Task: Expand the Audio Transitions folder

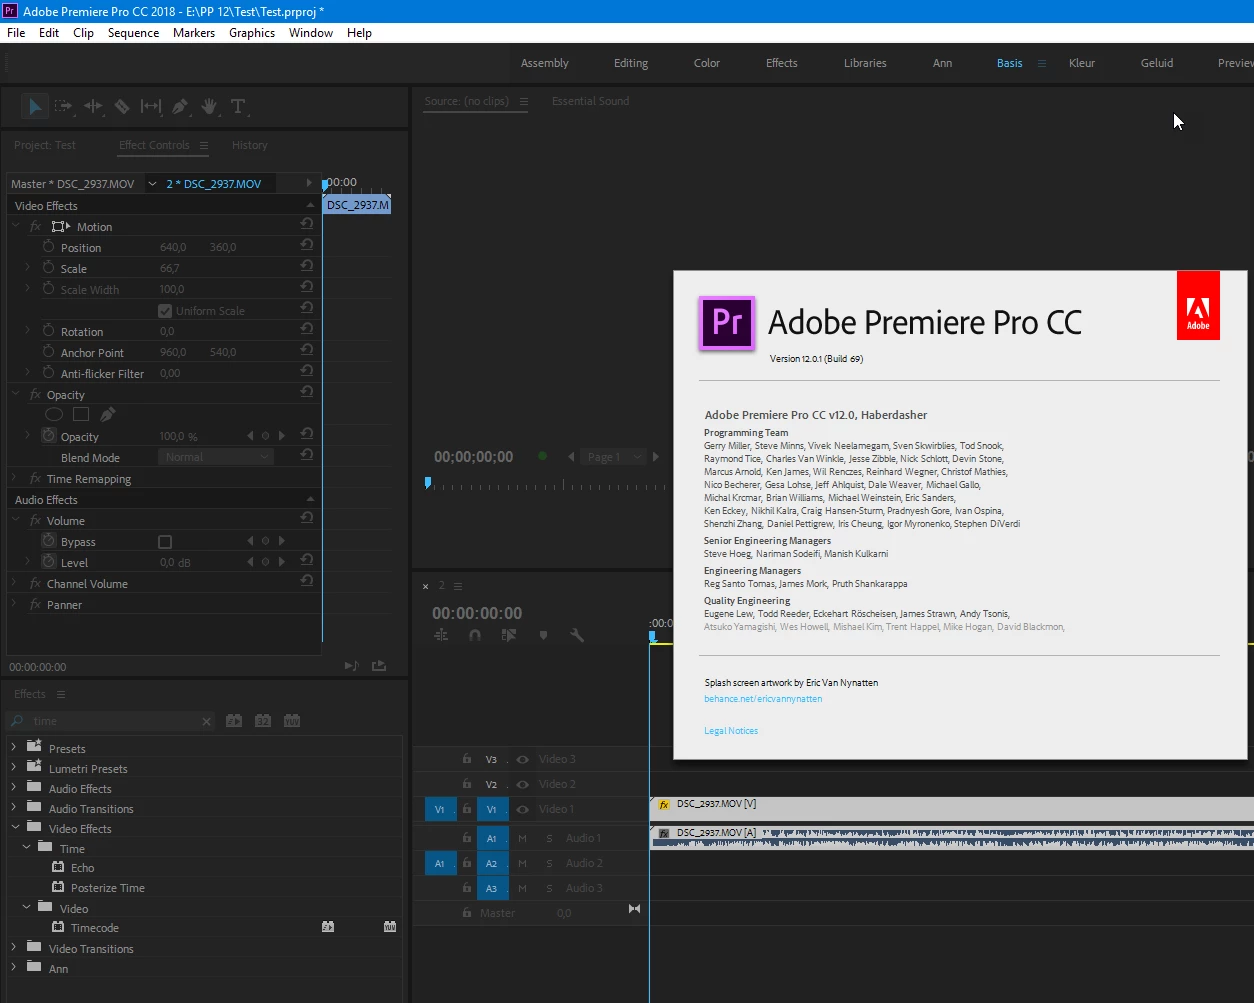Action: (14, 807)
